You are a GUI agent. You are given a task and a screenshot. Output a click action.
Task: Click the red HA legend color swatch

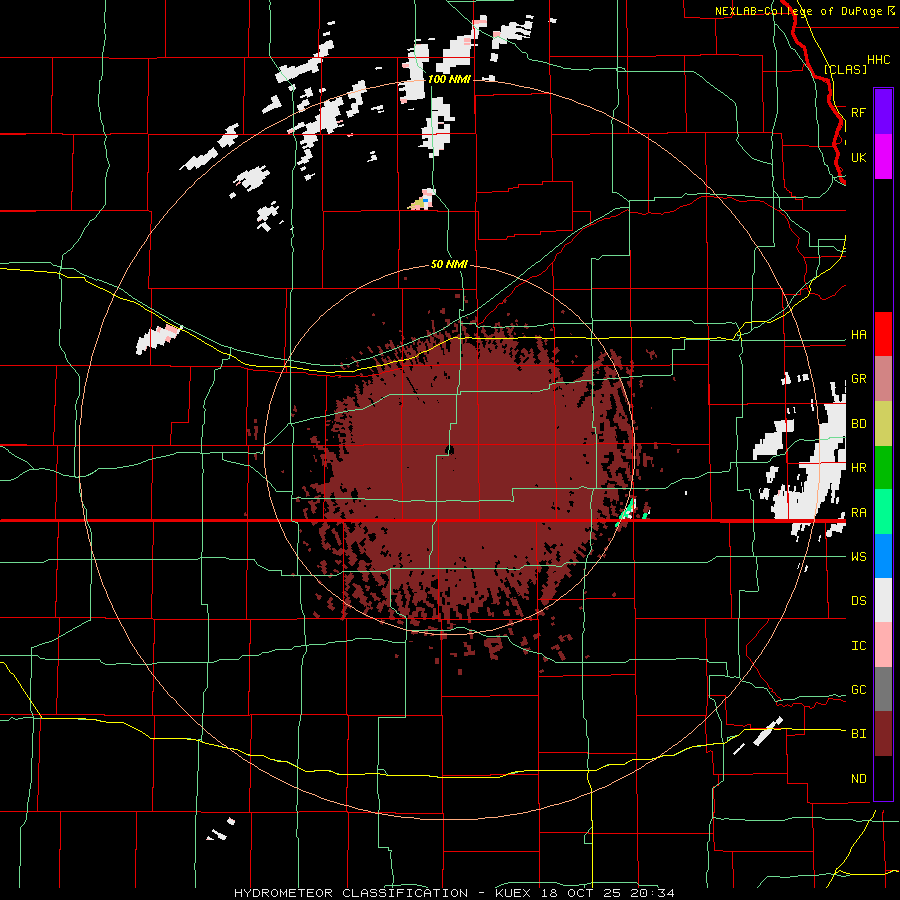(883, 334)
